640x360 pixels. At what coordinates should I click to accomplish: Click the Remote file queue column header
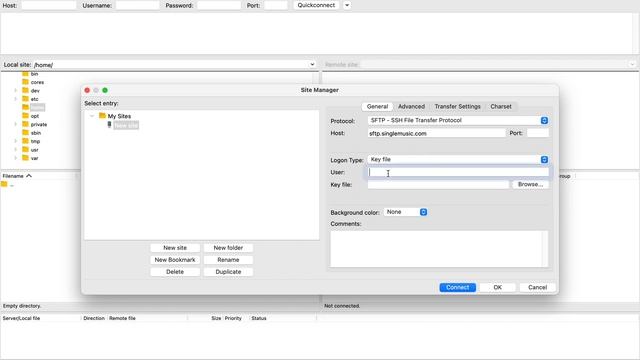(122, 318)
